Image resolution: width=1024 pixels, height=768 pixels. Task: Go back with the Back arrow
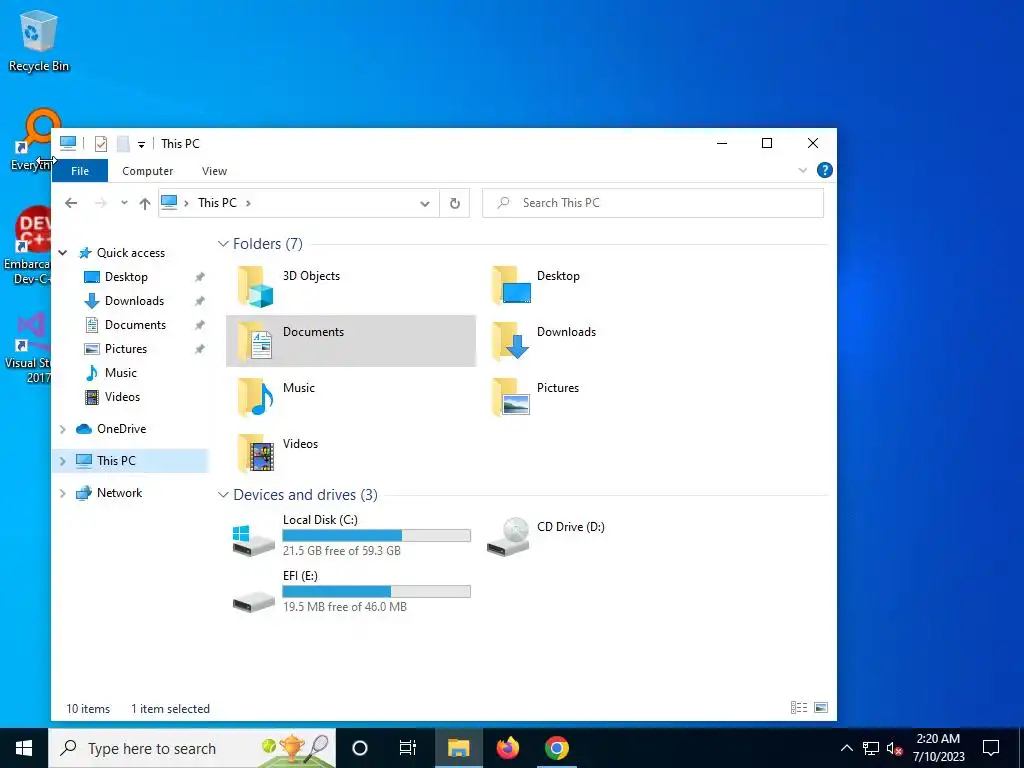coord(71,203)
